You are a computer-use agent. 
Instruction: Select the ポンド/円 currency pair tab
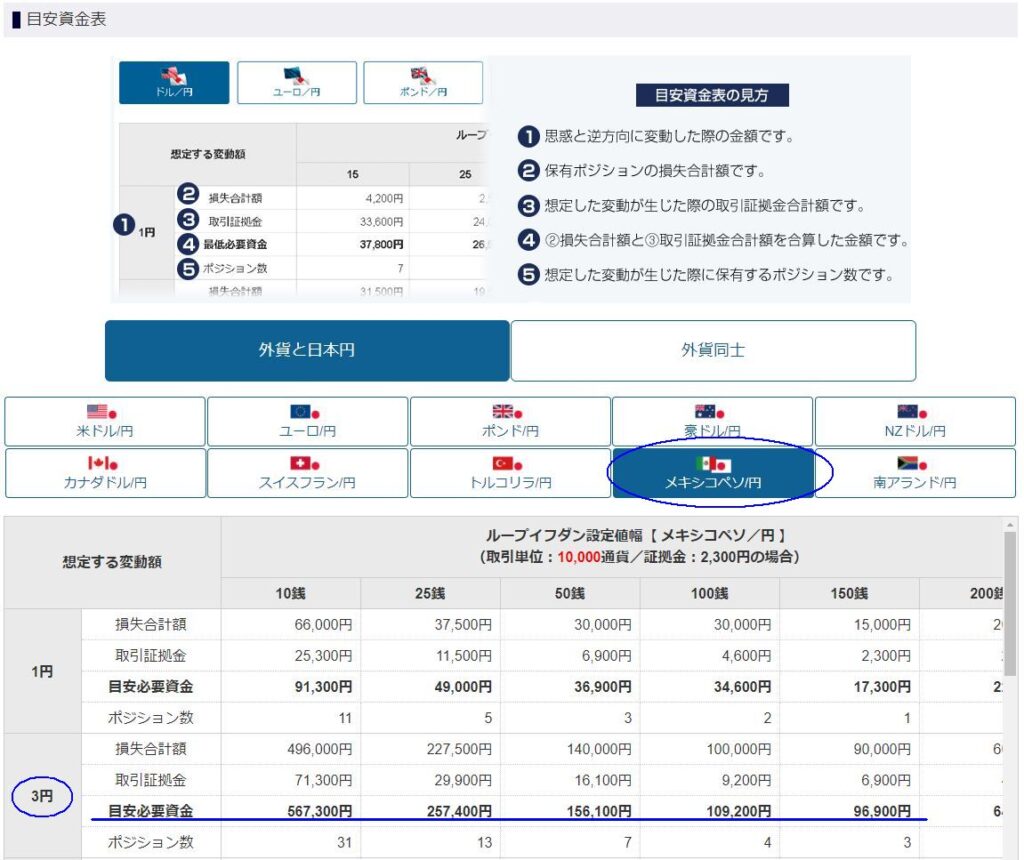(510, 421)
